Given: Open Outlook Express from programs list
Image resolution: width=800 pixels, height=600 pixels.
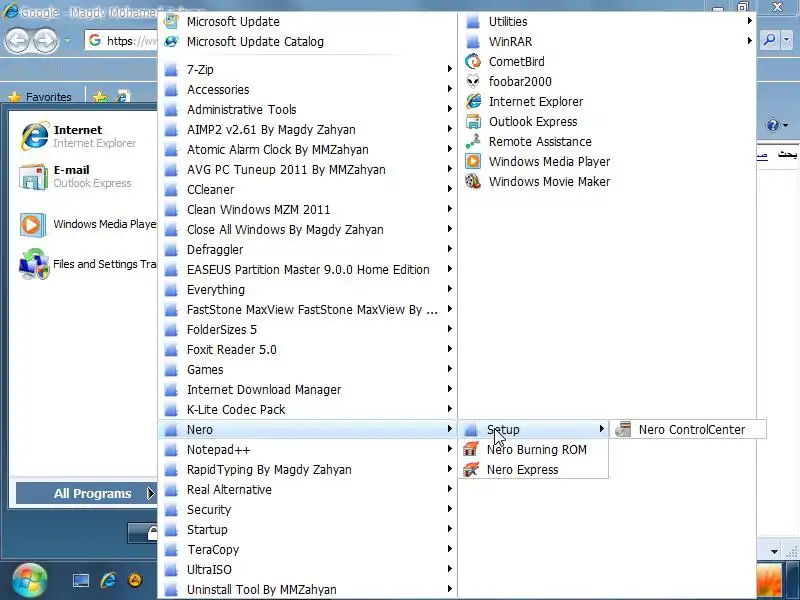Looking at the screenshot, I should click(607, 121).
